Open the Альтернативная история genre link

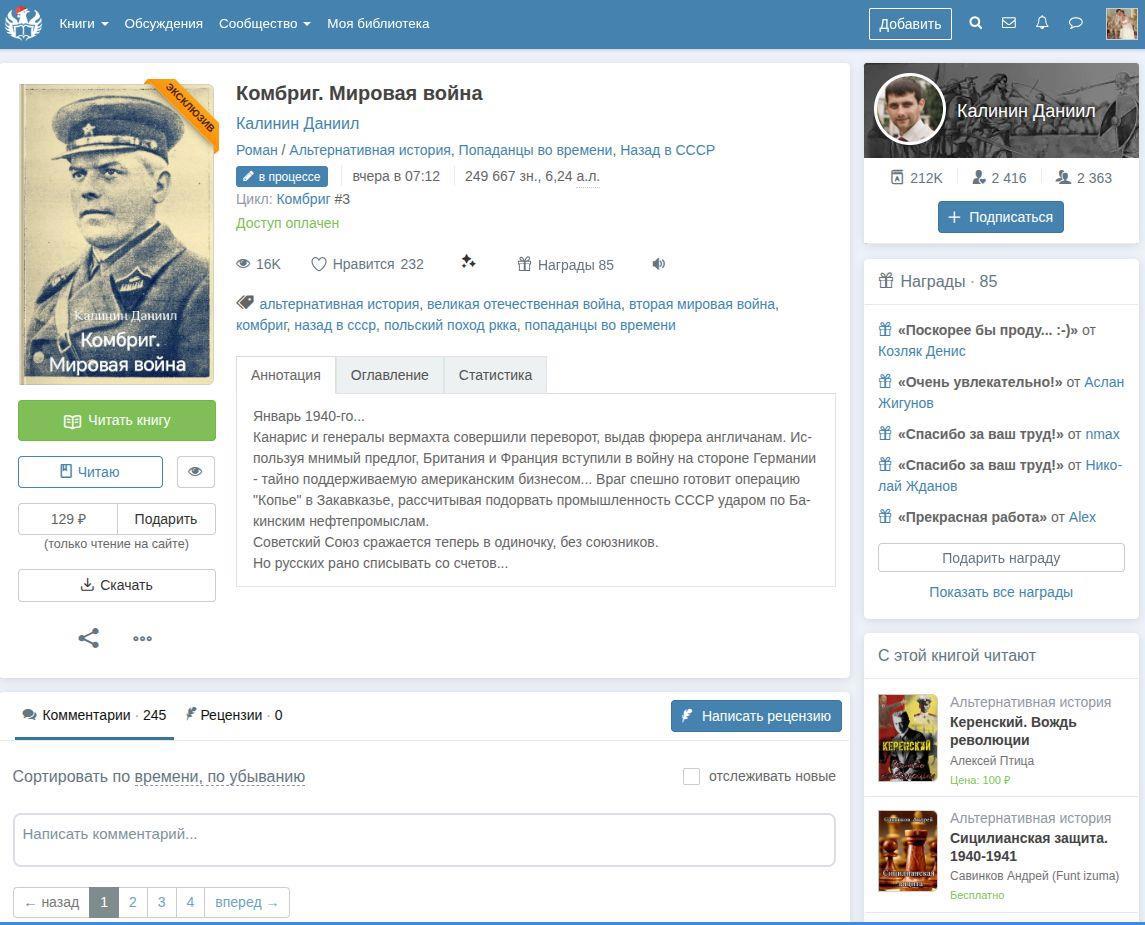(x=369, y=150)
